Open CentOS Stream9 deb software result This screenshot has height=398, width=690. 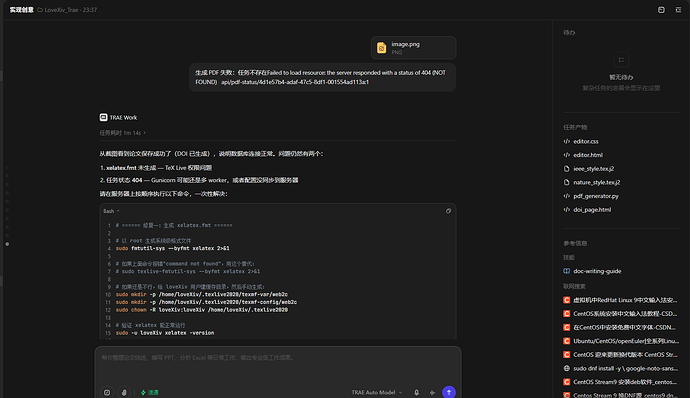[625, 382]
